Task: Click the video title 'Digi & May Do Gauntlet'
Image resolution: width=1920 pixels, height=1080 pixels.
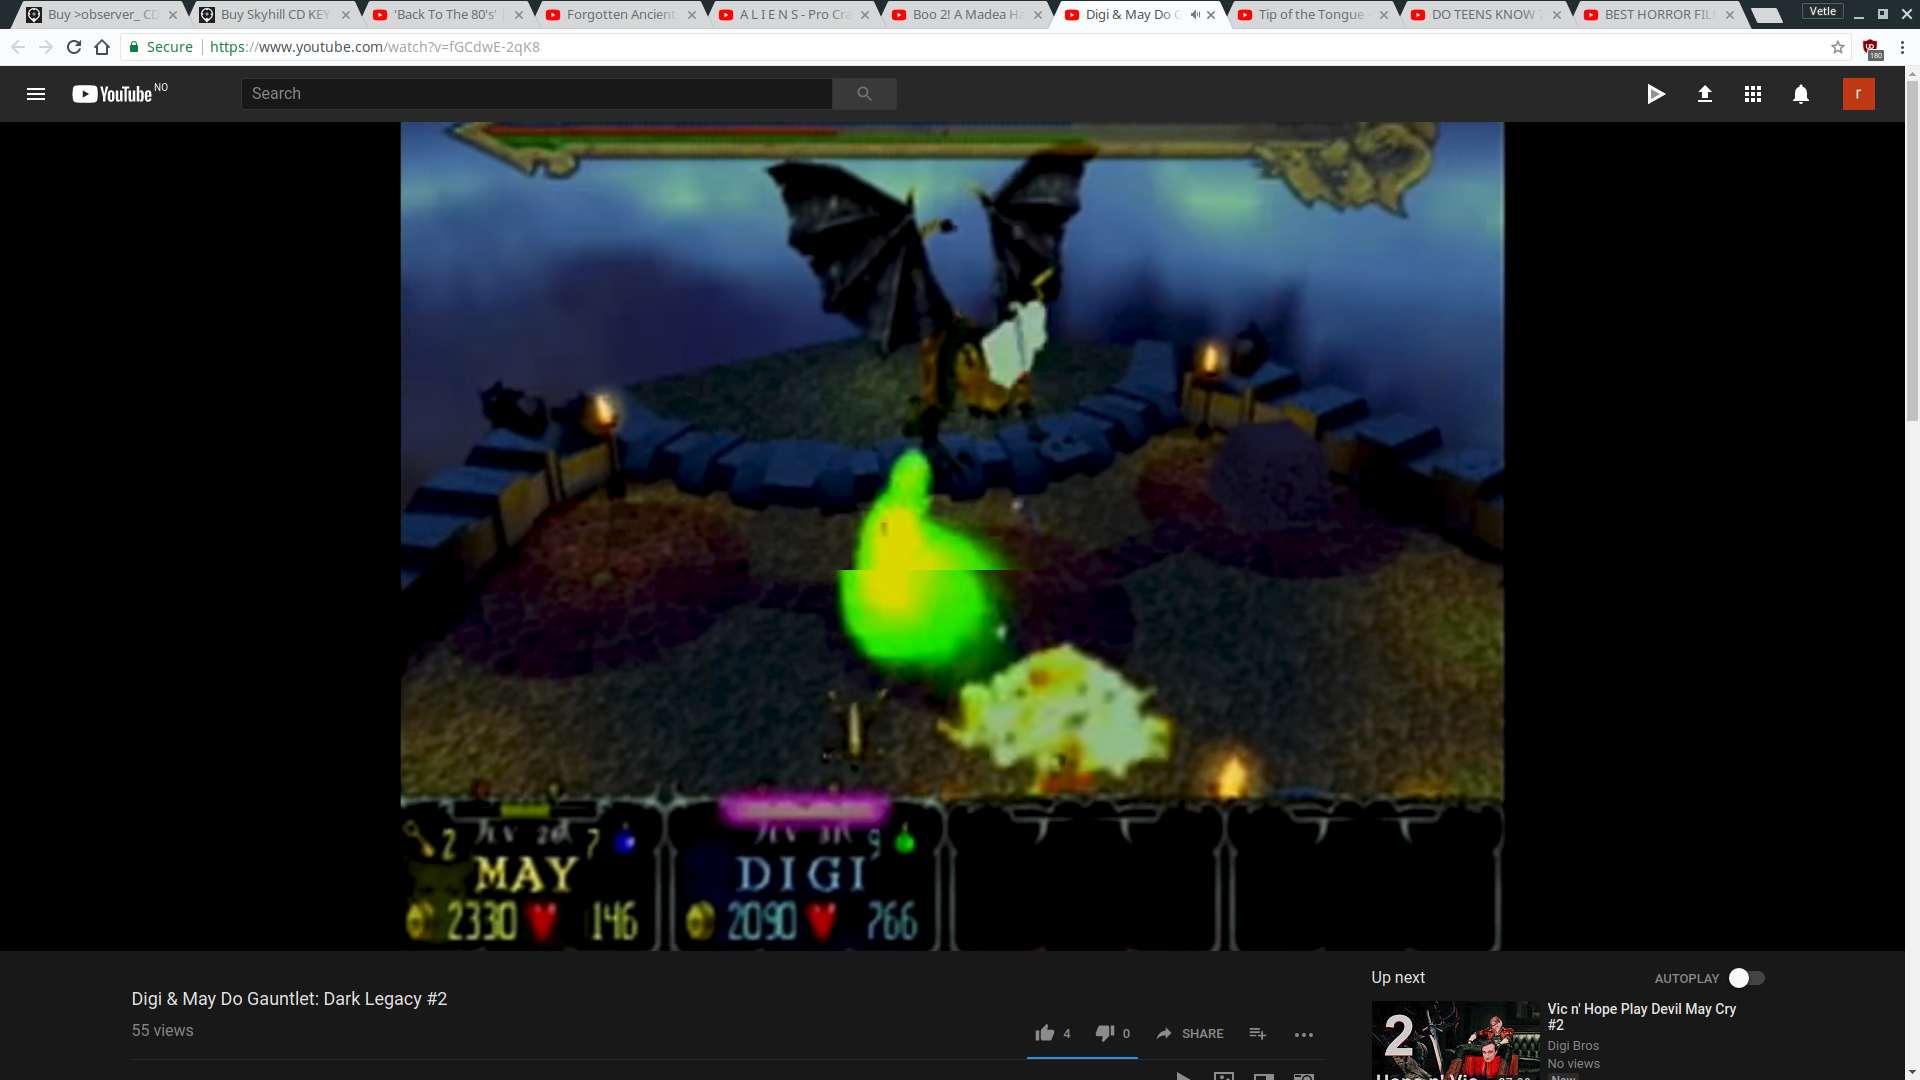Action: pos(289,999)
